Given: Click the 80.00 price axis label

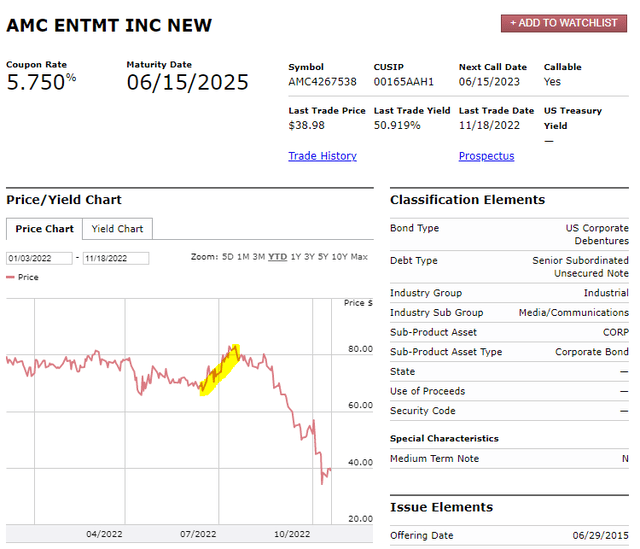Looking at the screenshot, I should pyautogui.click(x=360, y=349).
